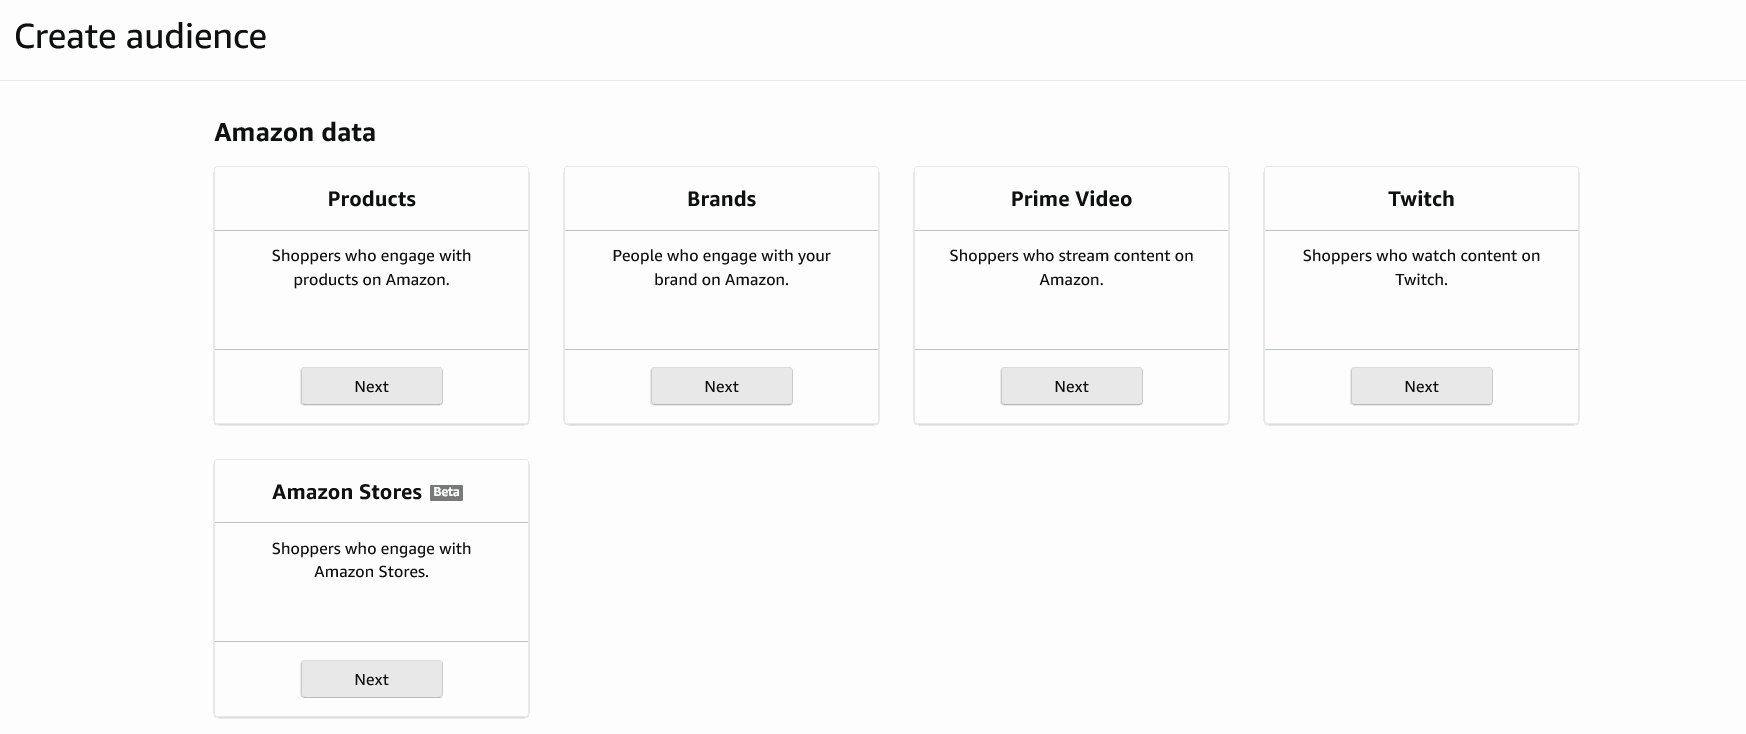This screenshot has width=1746, height=734.
Task: Choose Next for Prime Video audience
Action: 1071,386
